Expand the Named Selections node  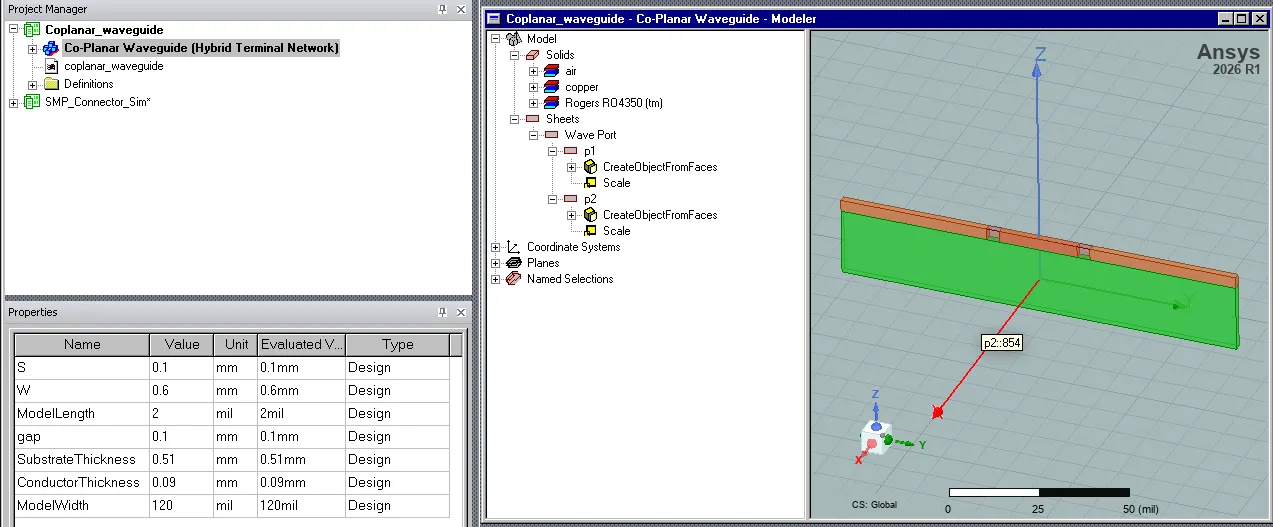(x=496, y=279)
